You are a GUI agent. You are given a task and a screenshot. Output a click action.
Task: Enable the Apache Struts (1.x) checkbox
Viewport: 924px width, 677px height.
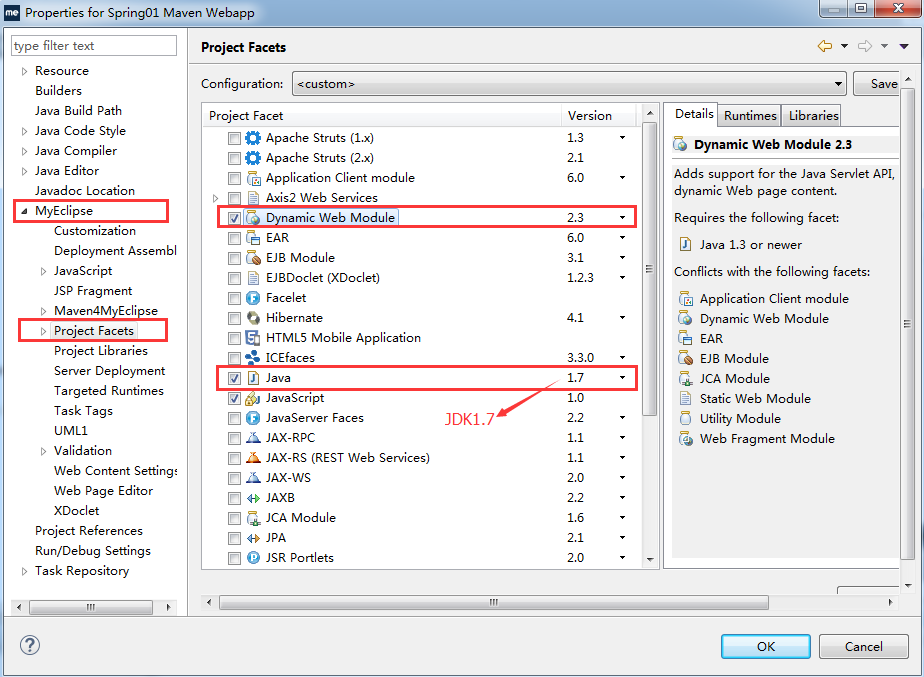tap(235, 138)
